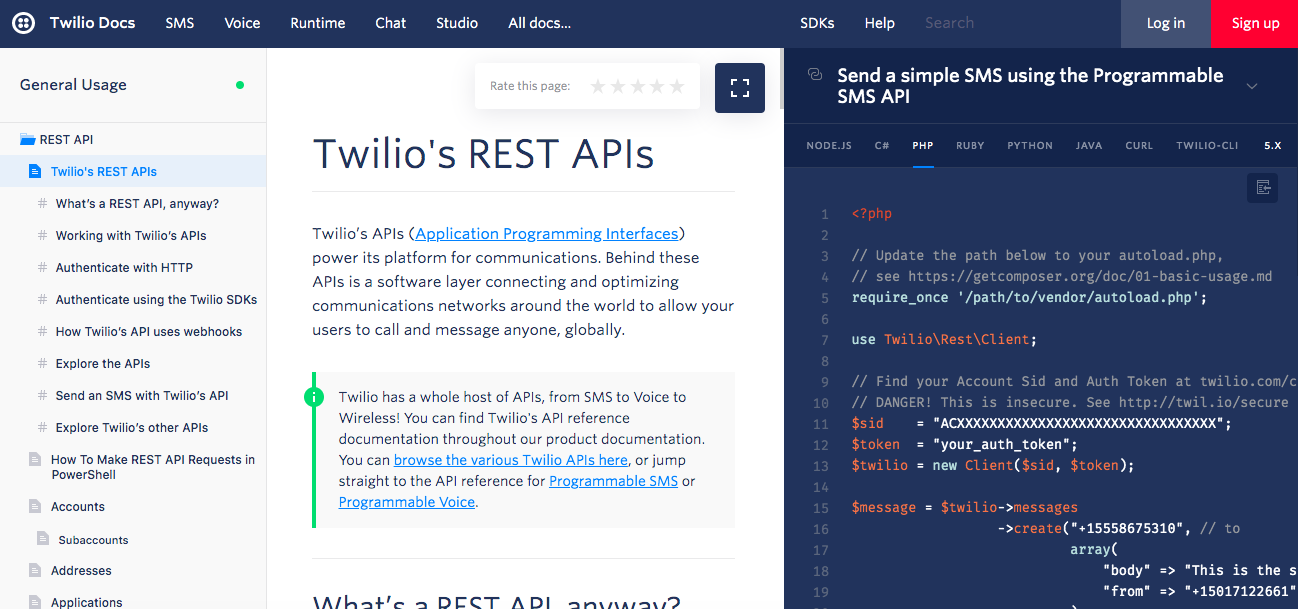Copy code sample with the copy icon
This screenshot has height=609, width=1298.
coord(1263,187)
